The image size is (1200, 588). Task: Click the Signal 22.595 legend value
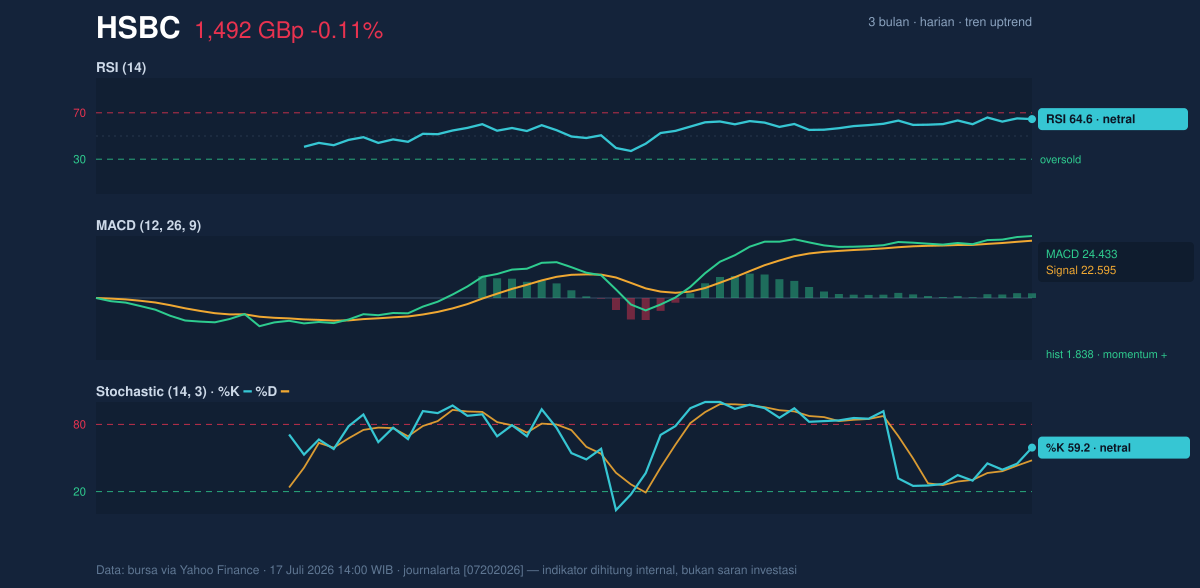[x=1081, y=270]
